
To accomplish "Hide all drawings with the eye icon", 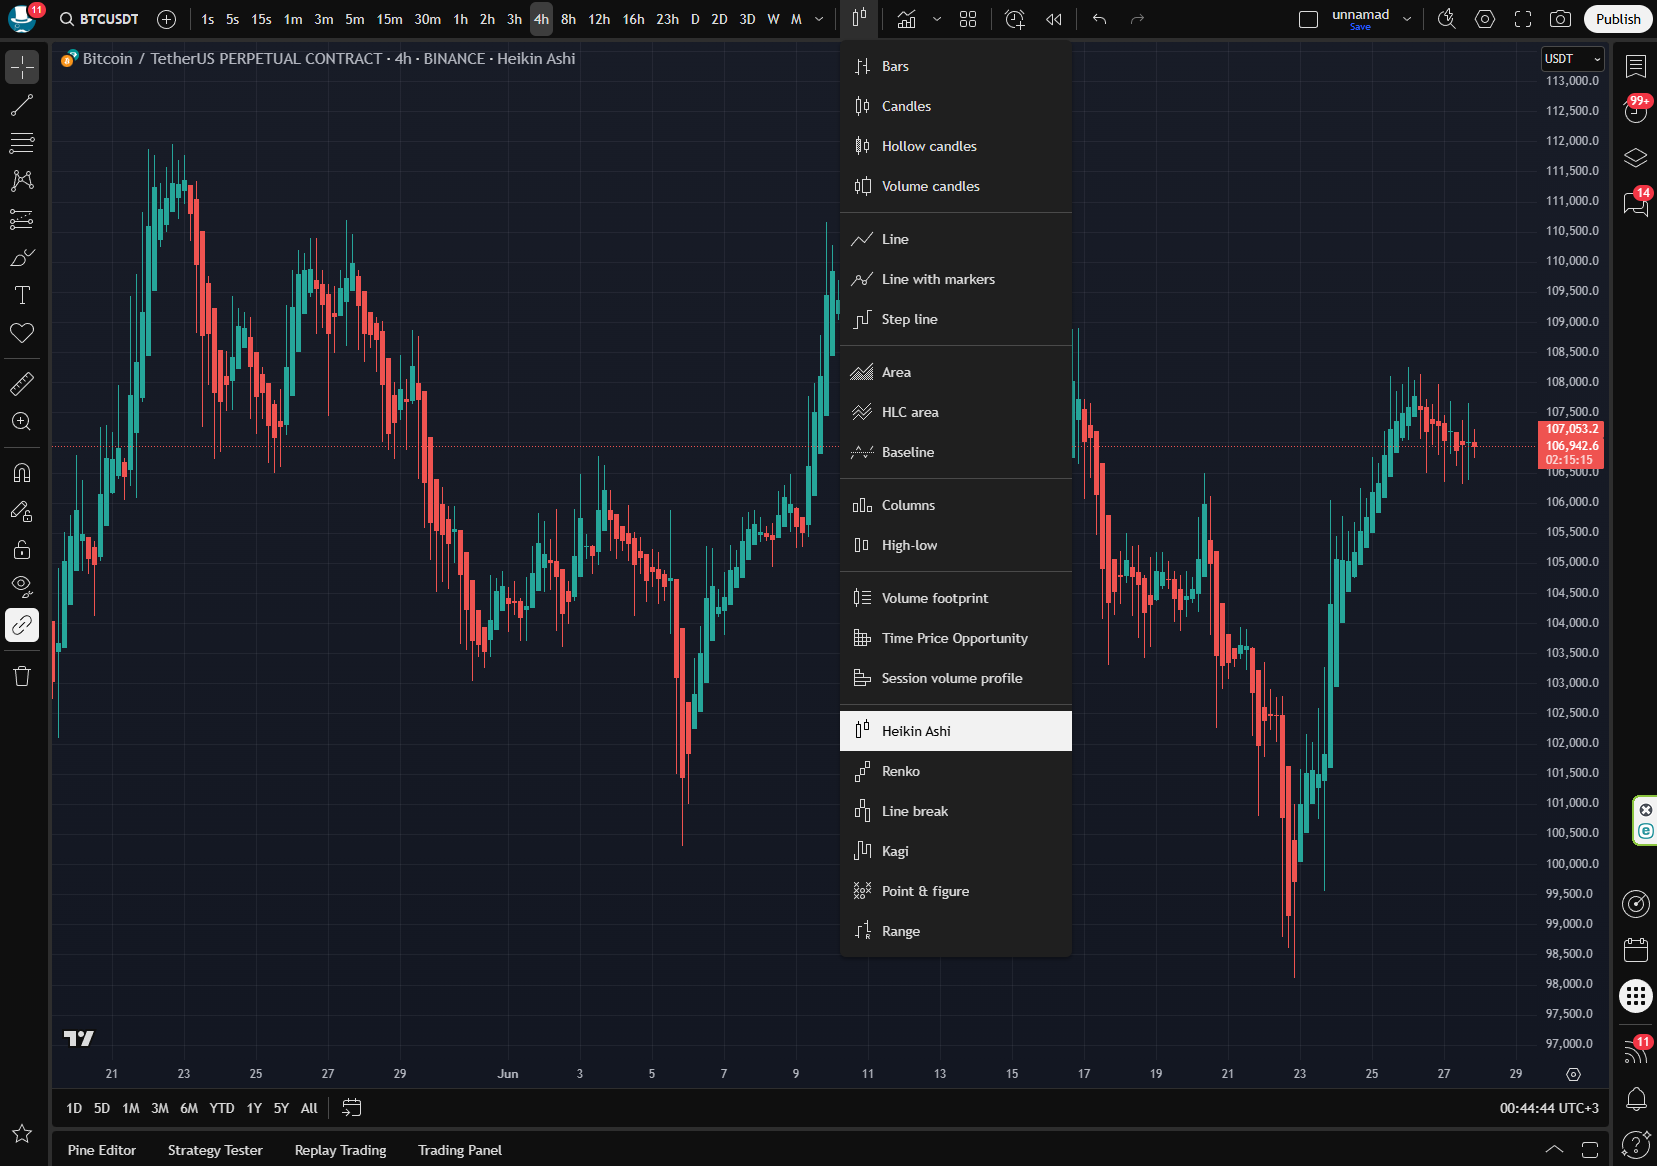I will tap(22, 586).
